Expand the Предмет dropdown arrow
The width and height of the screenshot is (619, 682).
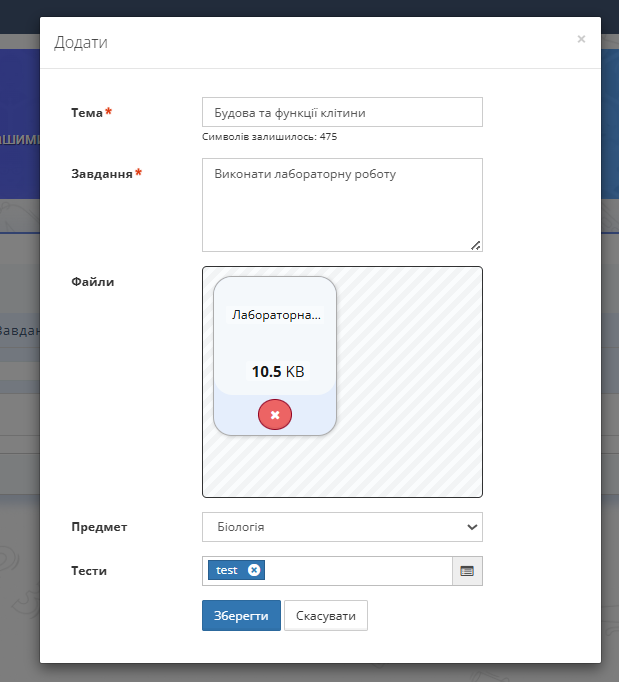[x=471, y=527]
